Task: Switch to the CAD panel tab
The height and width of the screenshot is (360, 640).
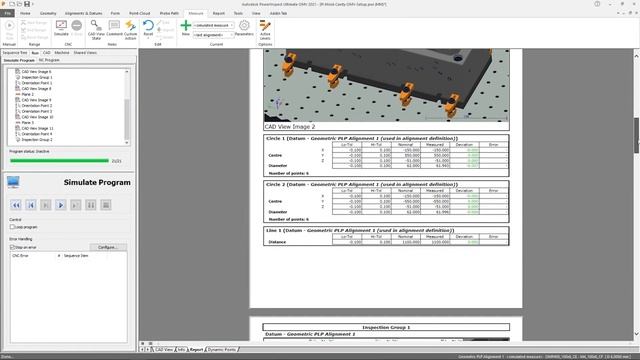Action: pyautogui.click(x=47, y=53)
